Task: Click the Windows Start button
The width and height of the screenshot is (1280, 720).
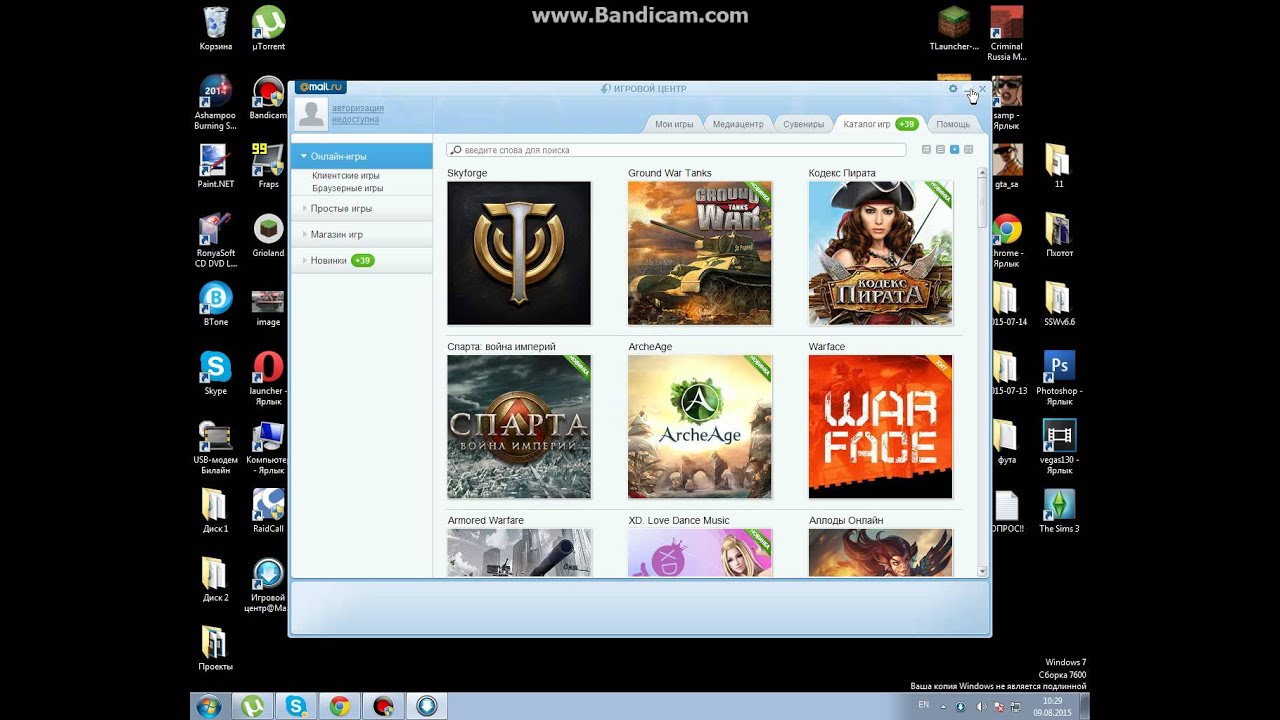Action: 209,706
